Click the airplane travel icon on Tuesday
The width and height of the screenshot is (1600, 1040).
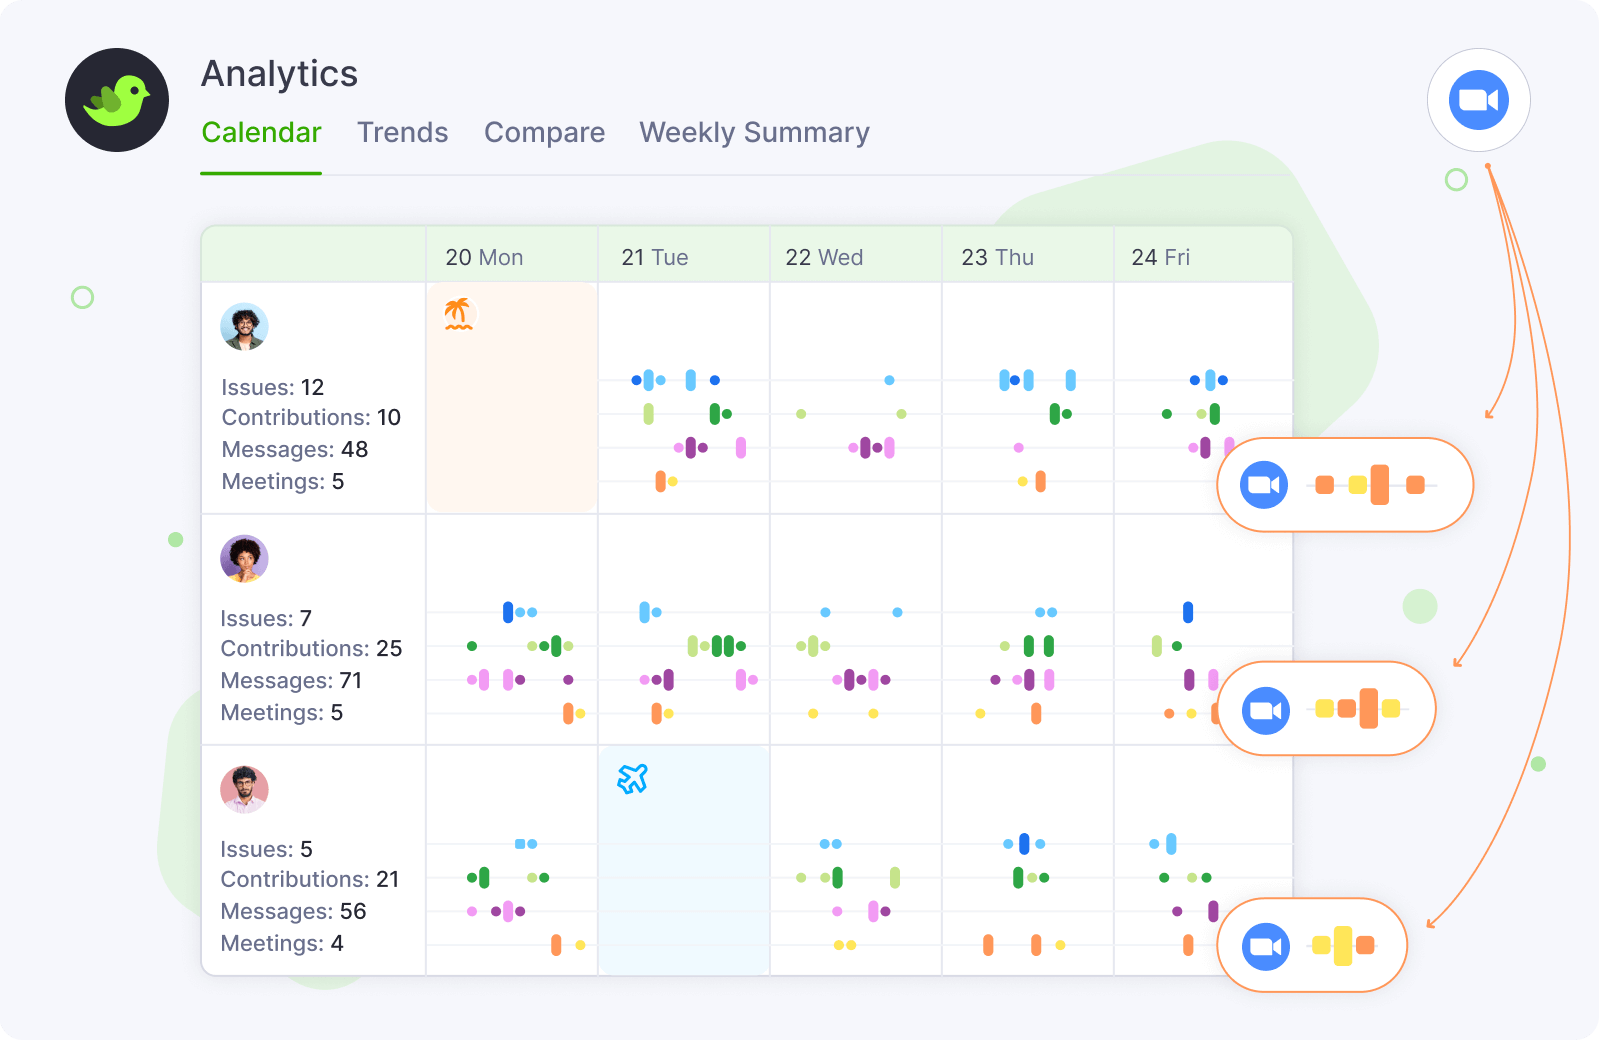[x=632, y=778]
